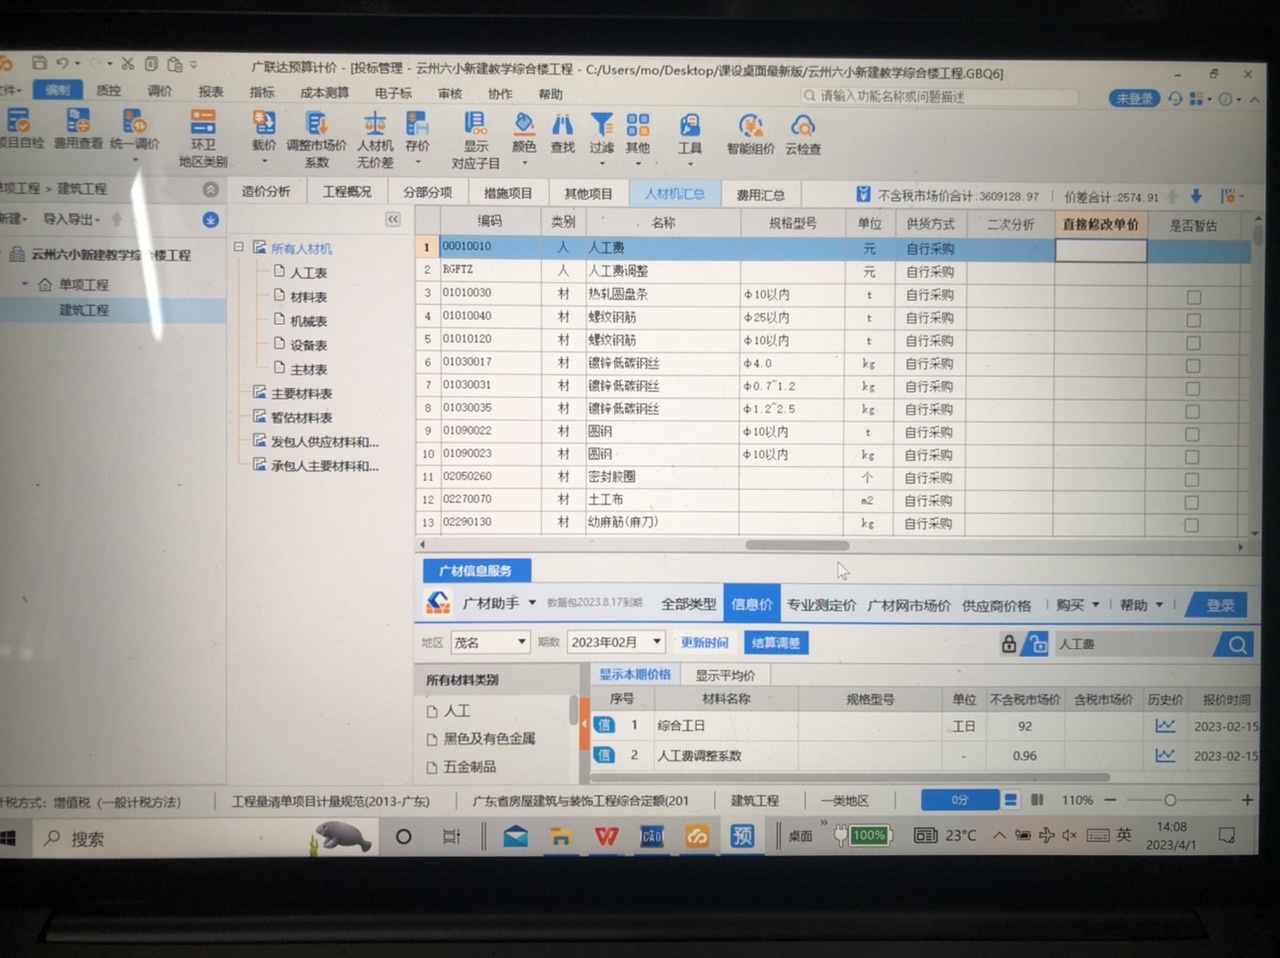Tick 是否暂估 checkbox for 螺纹钢筋 Φ10以内

coord(1193,343)
